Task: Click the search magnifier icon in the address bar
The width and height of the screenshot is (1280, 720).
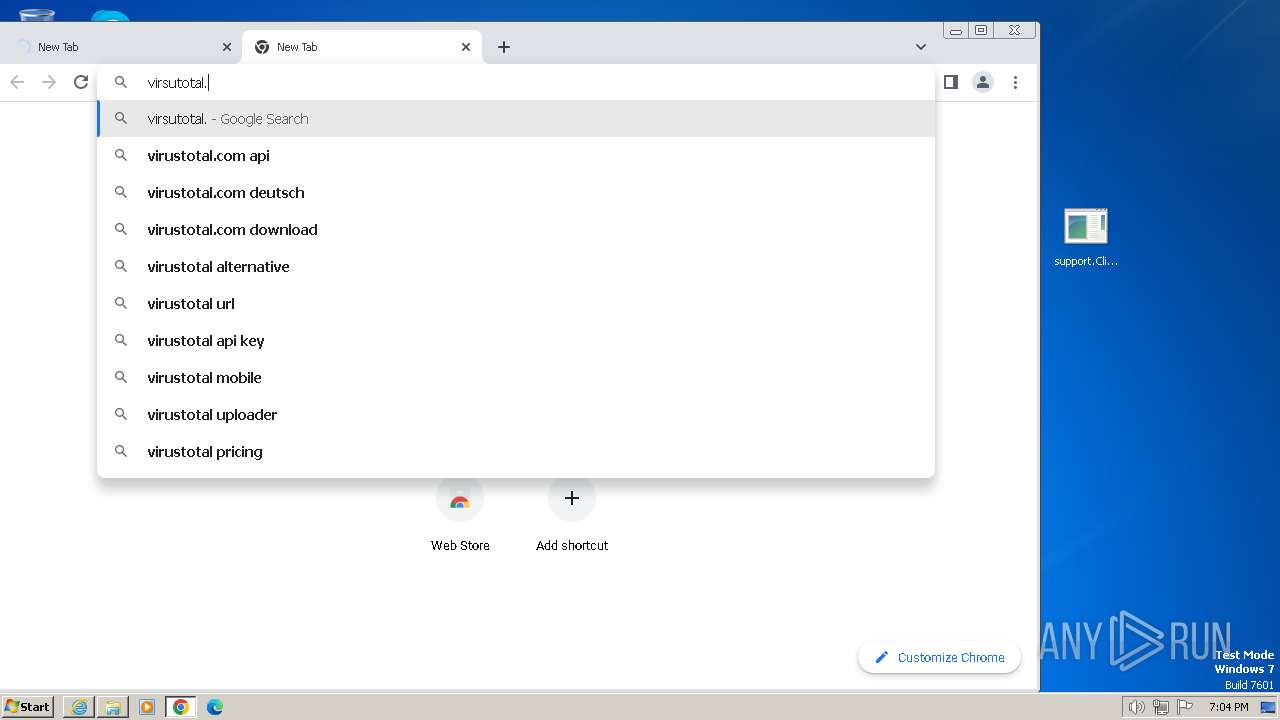Action: (121, 82)
